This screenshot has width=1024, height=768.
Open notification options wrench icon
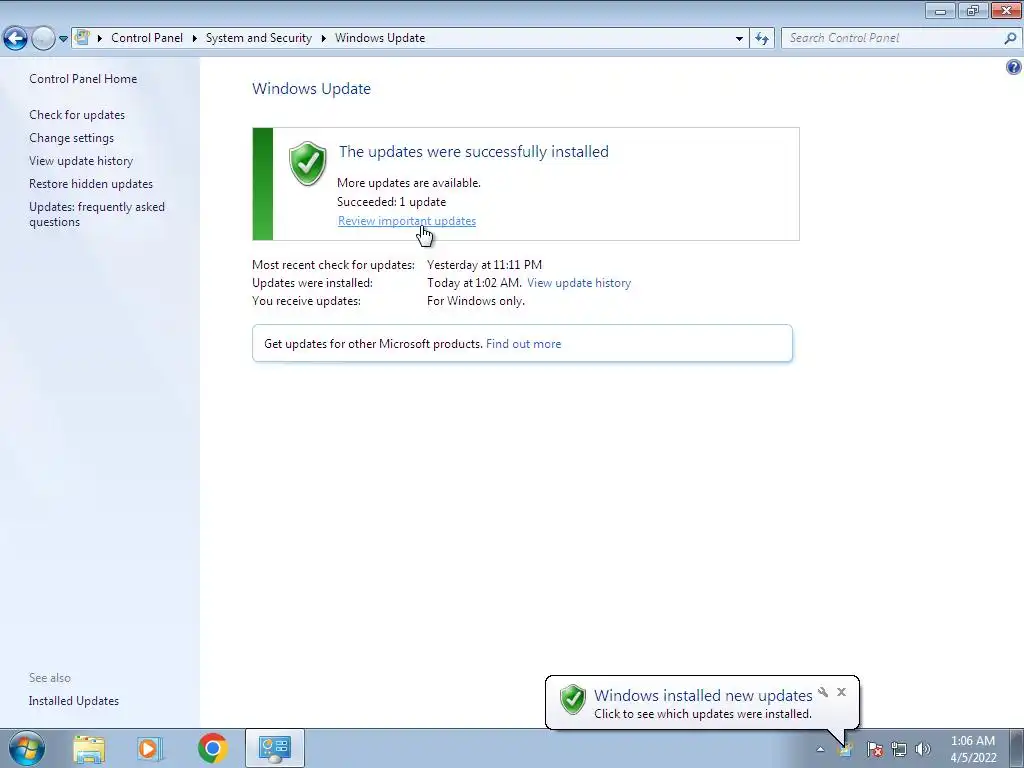(823, 692)
